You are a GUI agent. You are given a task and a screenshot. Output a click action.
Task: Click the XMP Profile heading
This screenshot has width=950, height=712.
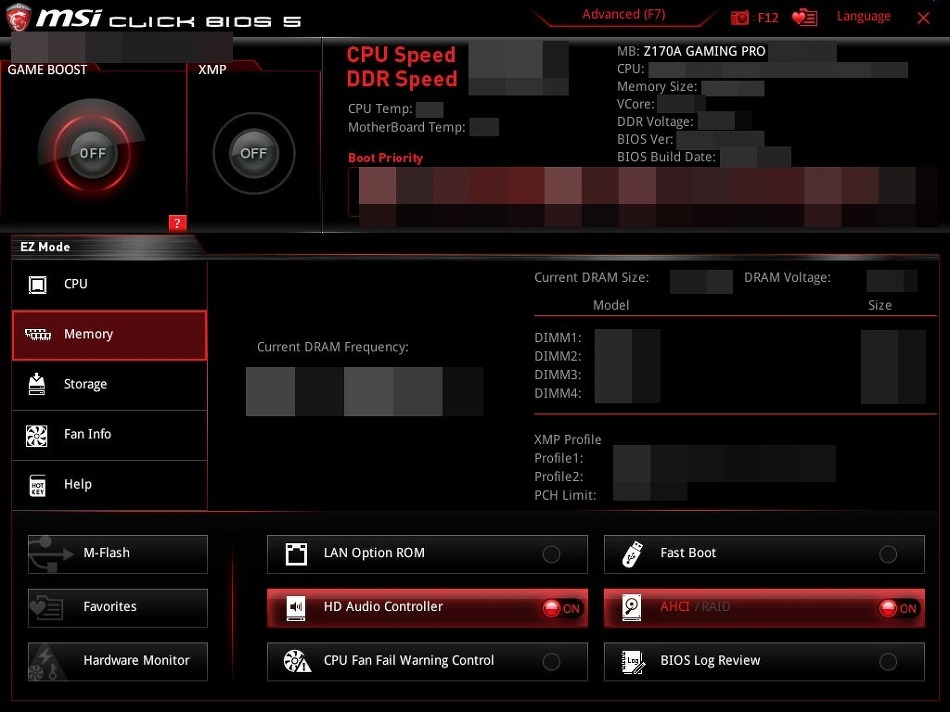[568, 439]
